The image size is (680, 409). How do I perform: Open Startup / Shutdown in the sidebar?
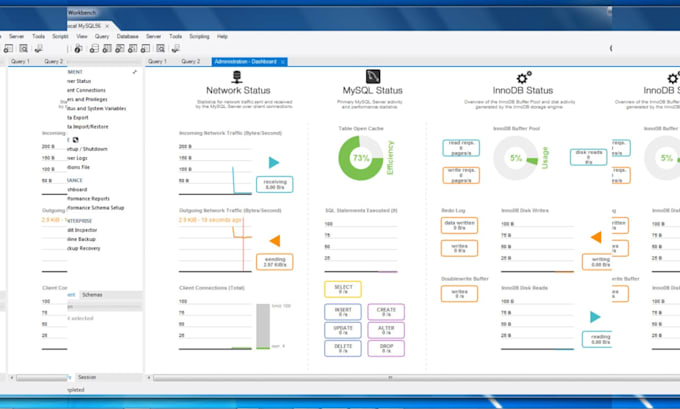(x=87, y=149)
